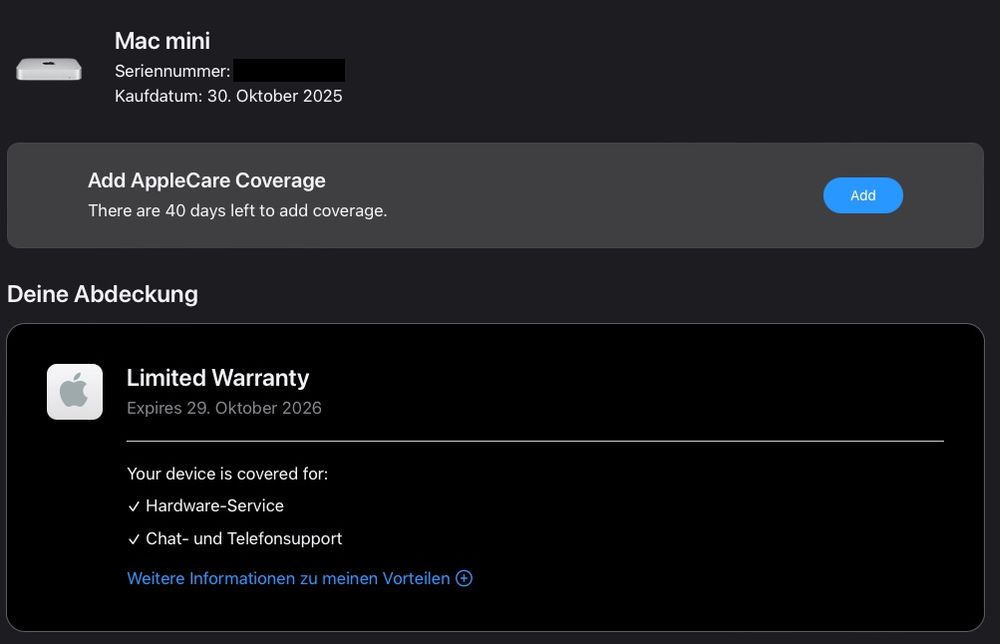The image size is (1000, 644).
Task: Click the checkmark beside Chat- und Telefonsupport
Action: pyautogui.click(x=134, y=540)
